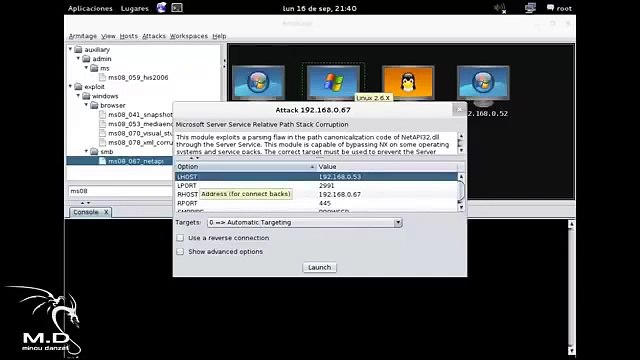Launch the attack
640x360 pixels.
point(320,267)
